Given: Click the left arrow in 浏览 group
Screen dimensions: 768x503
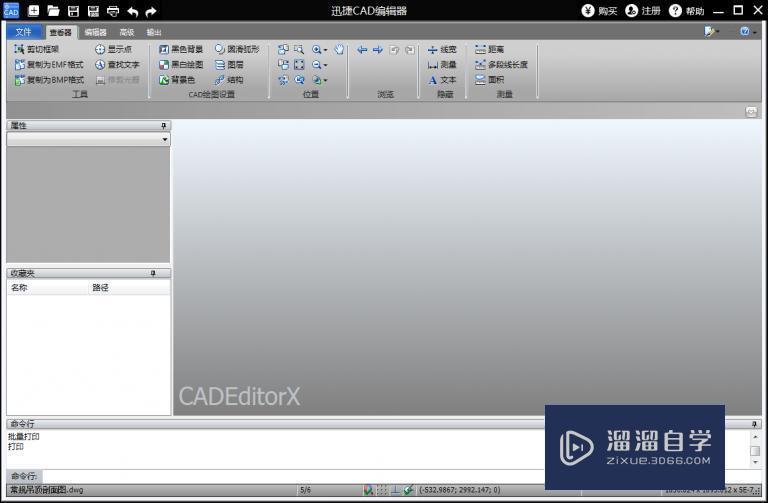Looking at the screenshot, I should pyautogui.click(x=362, y=49).
